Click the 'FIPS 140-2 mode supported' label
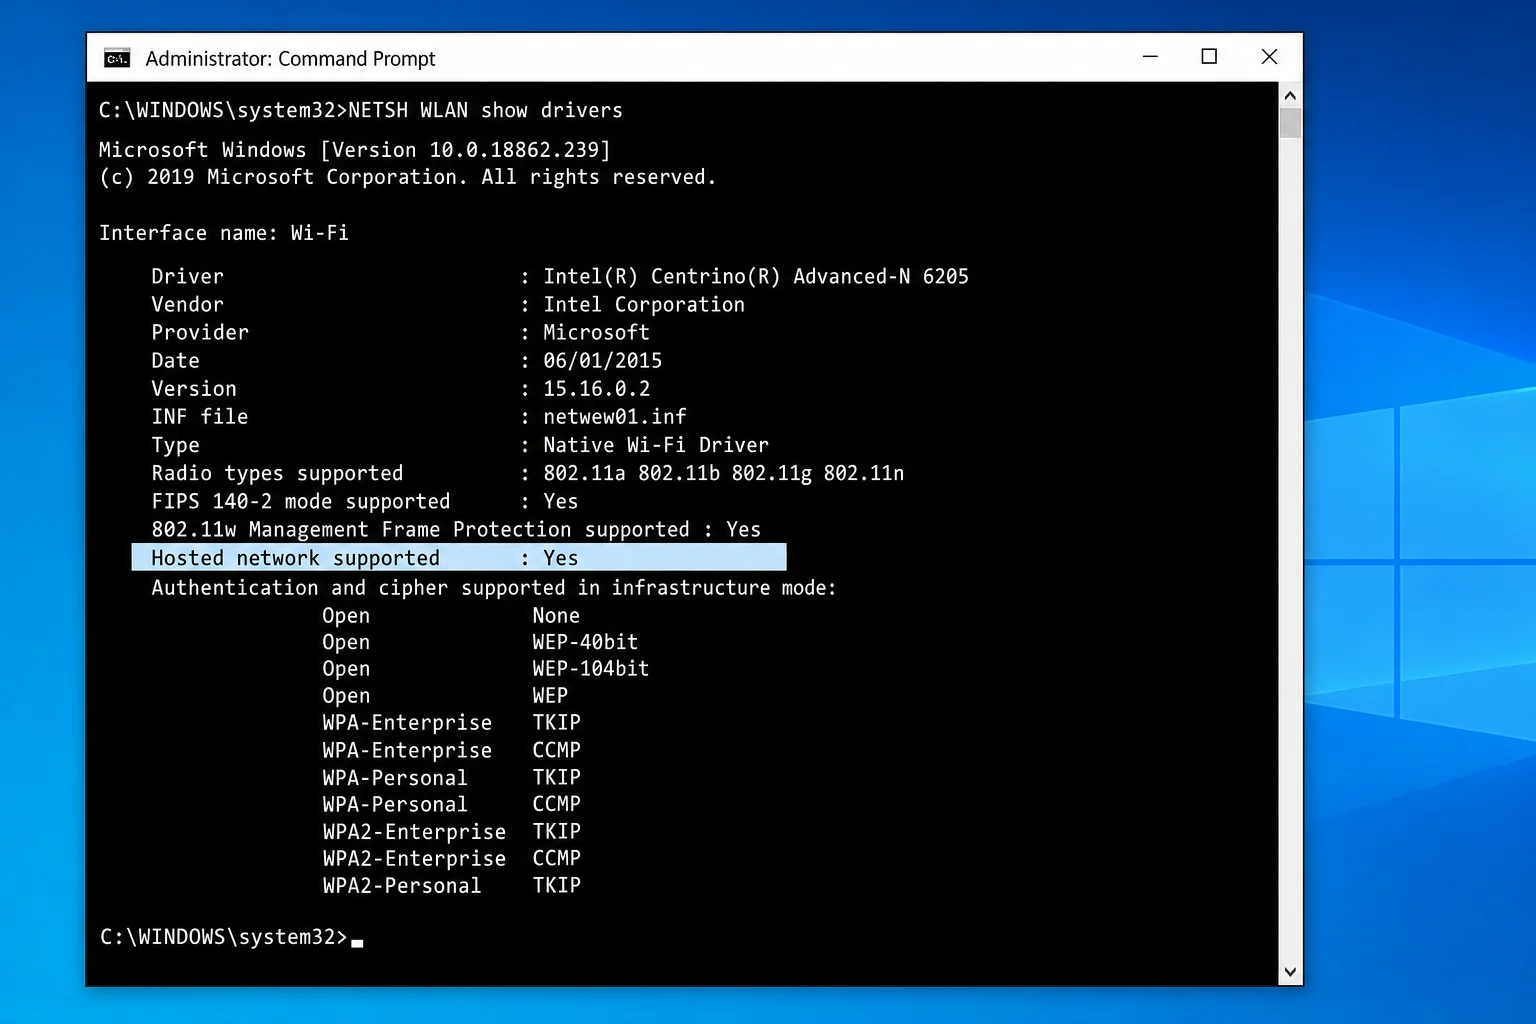This screenshot has width=1536, height=1024. click(x=301, y=501)
